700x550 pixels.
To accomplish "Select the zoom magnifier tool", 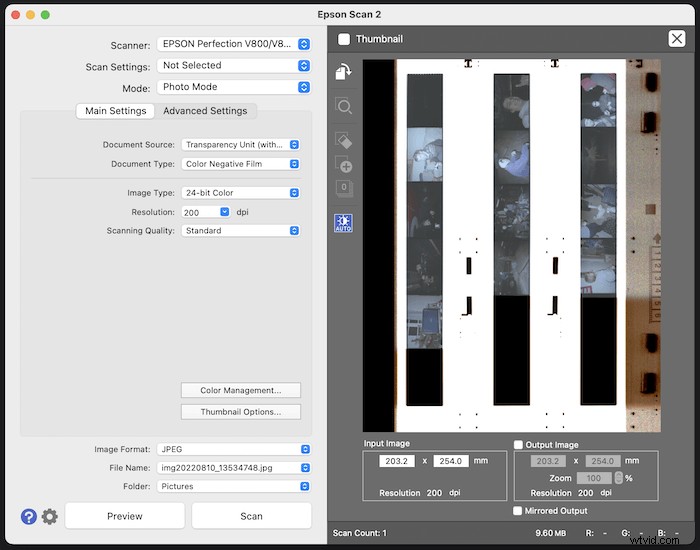I will (344, 106).
